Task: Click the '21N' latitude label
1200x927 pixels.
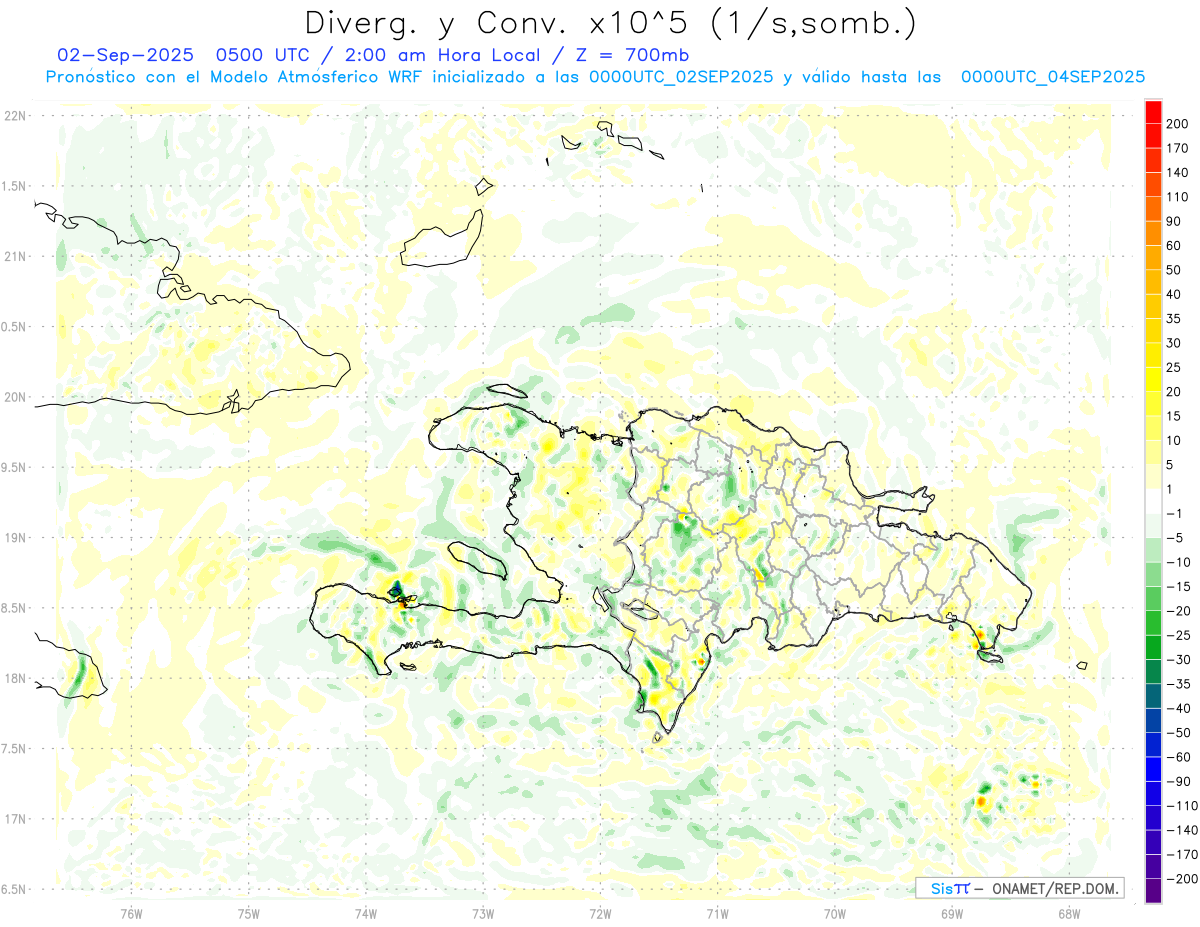Action: (x=15, y=256)
